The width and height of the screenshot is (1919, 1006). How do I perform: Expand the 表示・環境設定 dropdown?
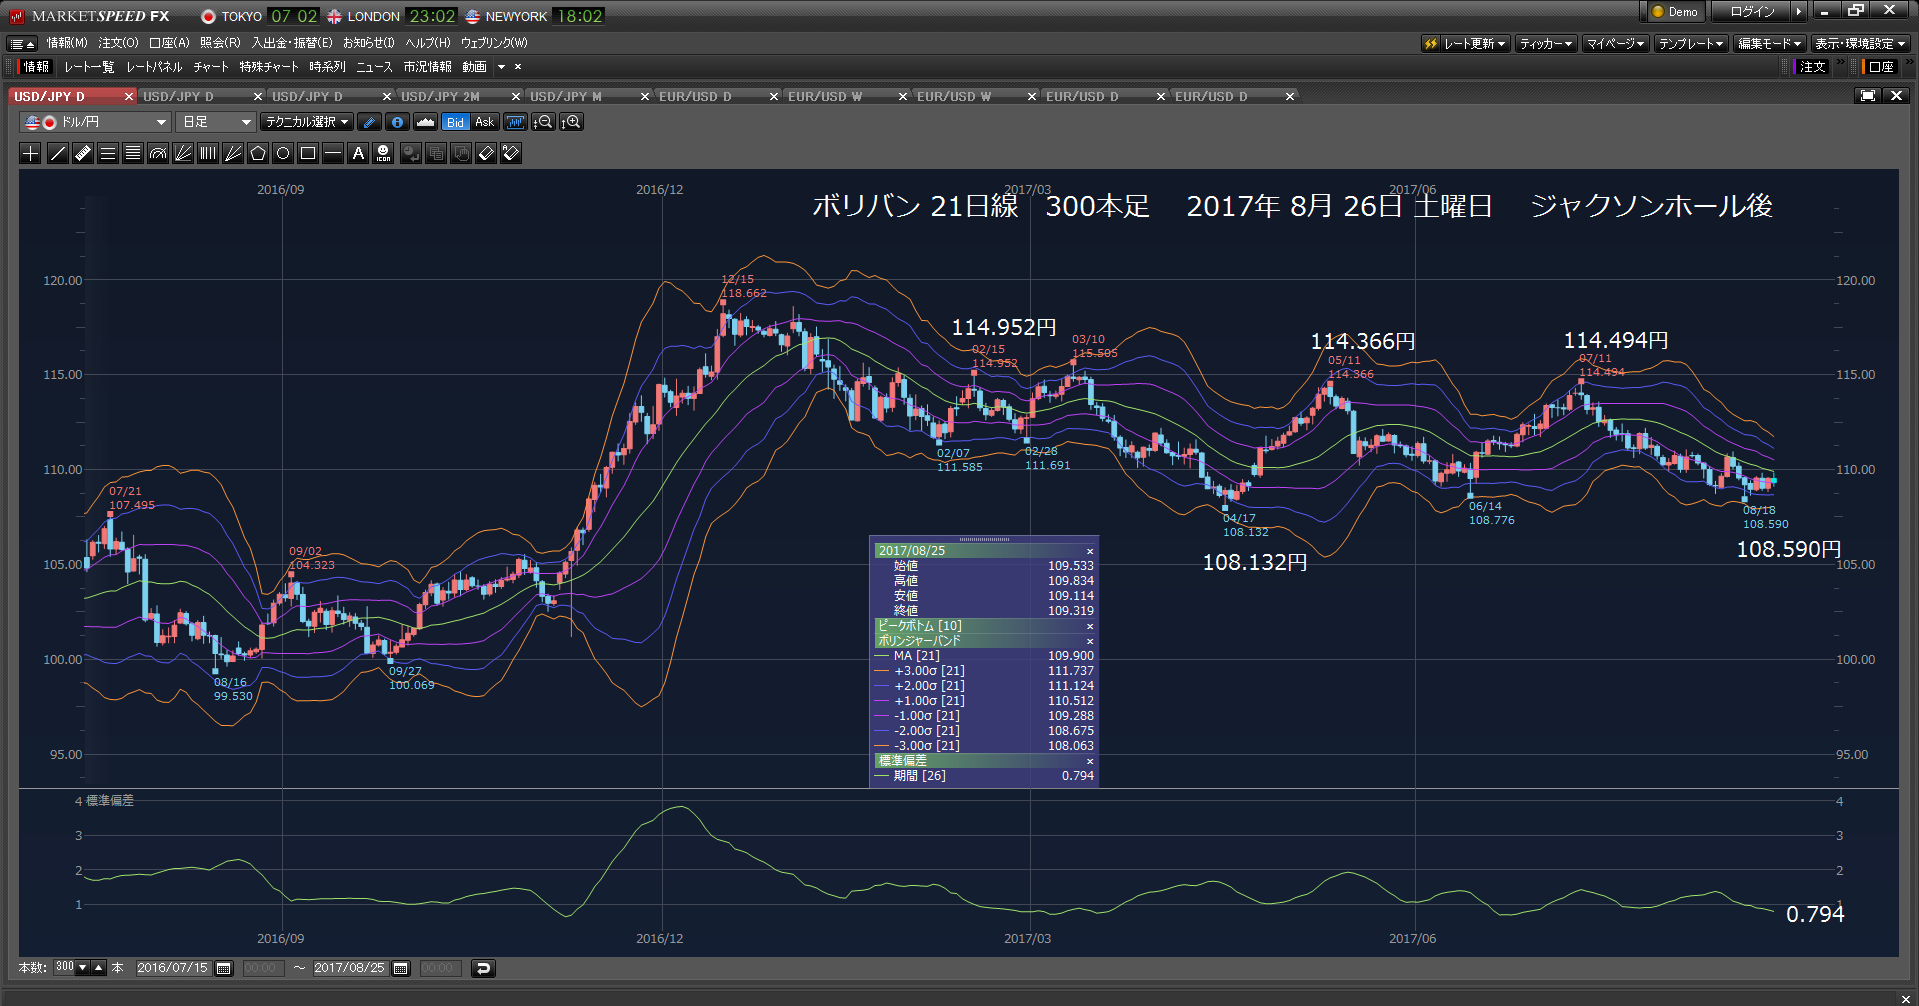pos(1860,44)
